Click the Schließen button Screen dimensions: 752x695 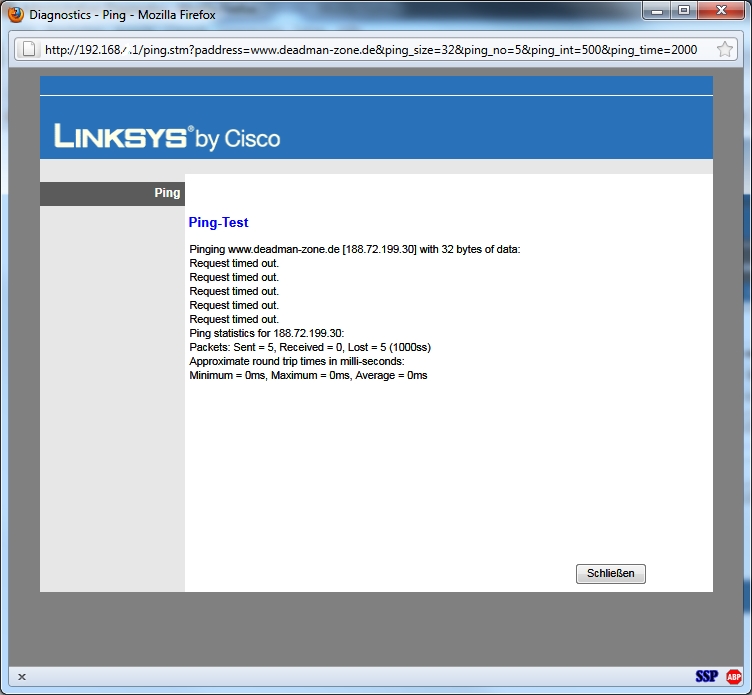[611, 574]
